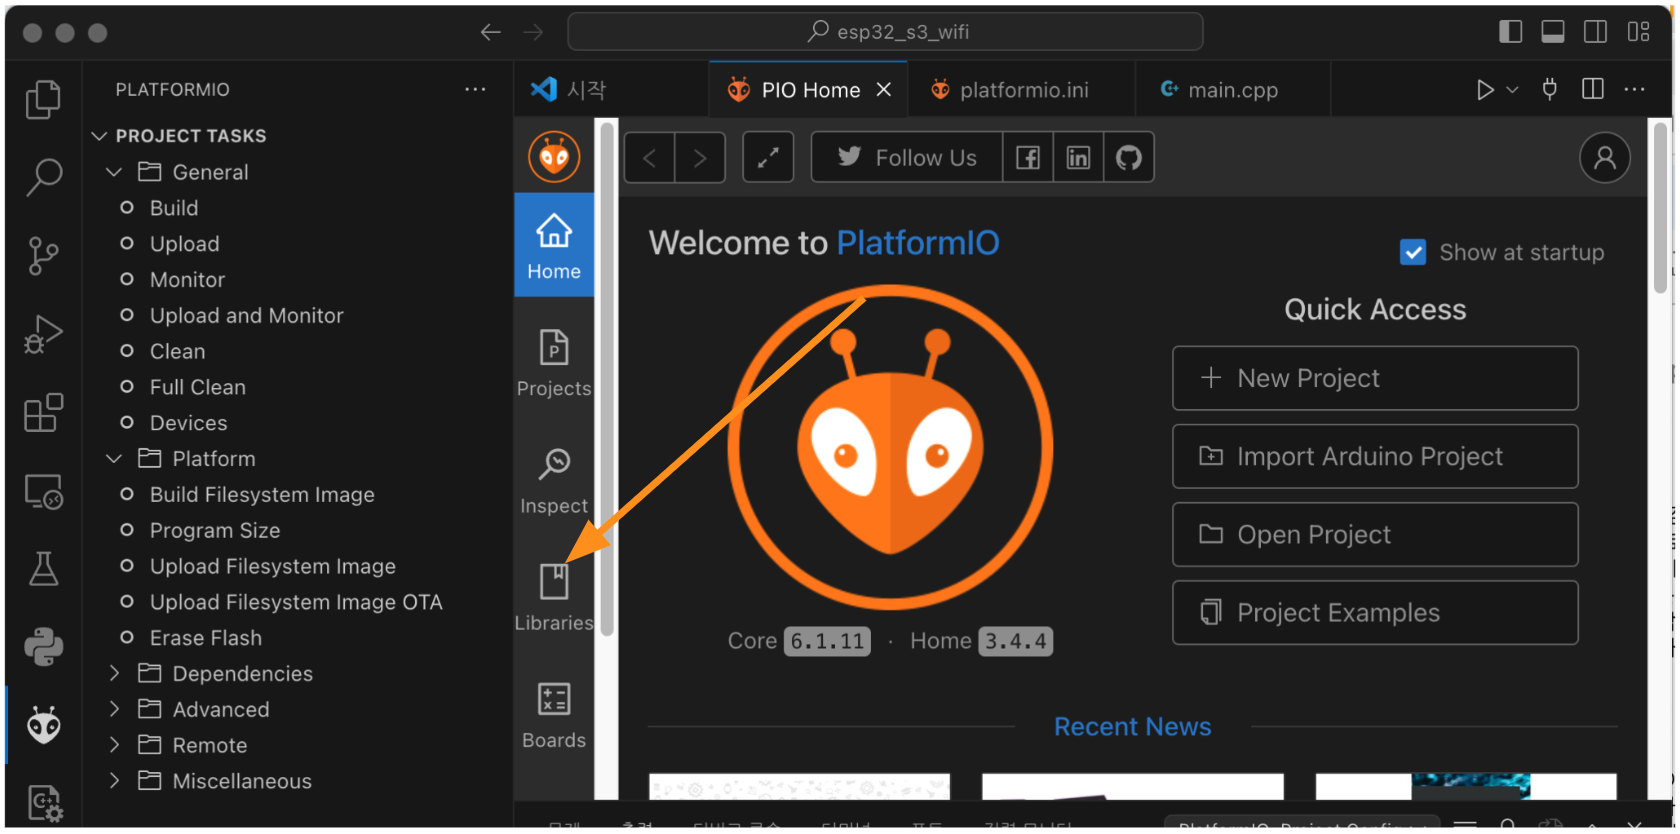Collapse the Platform folder
The width and height of the screenshot is (1680, 834).
pyautogui.click(x=114, y=459)
